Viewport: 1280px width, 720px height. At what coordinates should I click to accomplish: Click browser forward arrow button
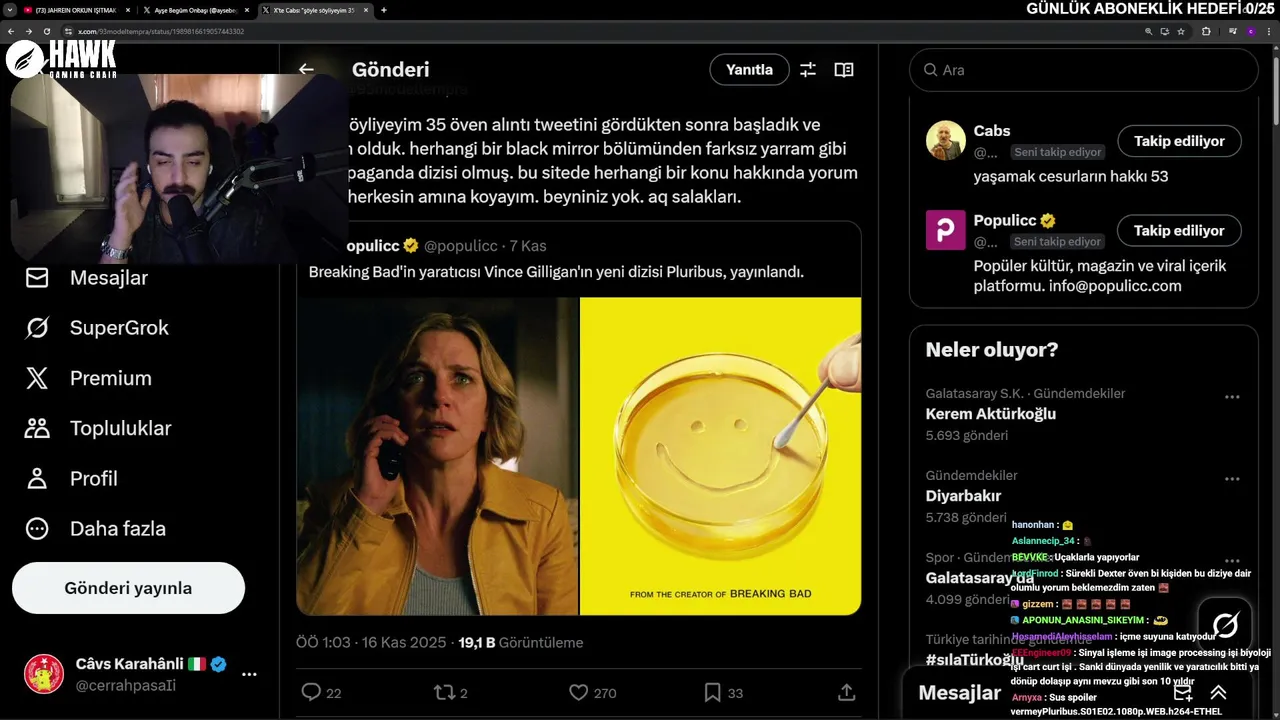click(x=28, y=31)
